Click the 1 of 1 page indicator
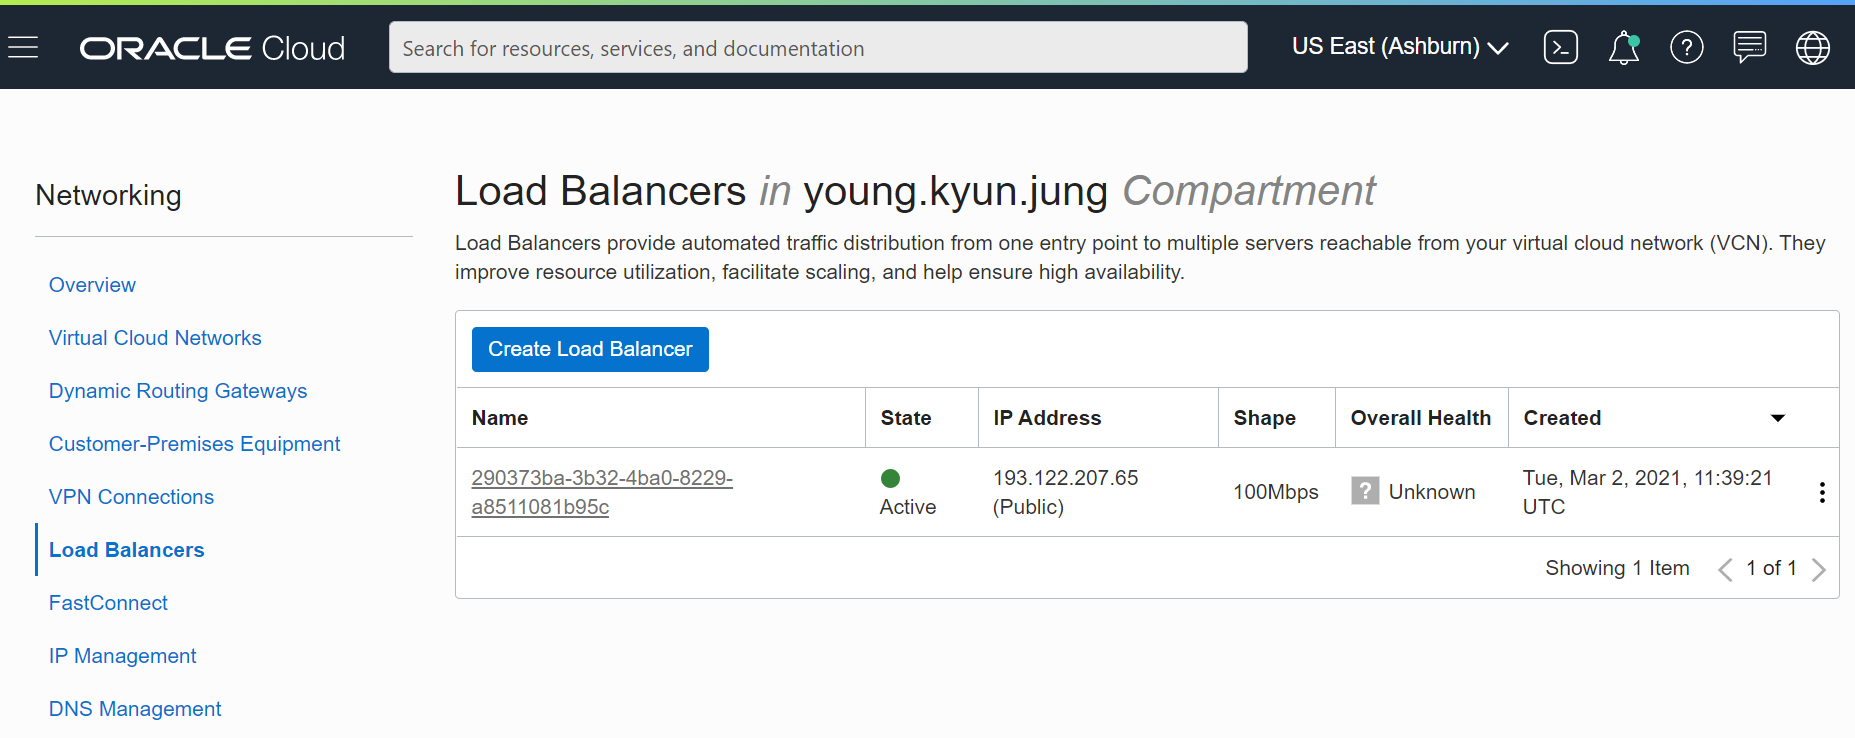 pyautogui.click(x=1771, y=568)
